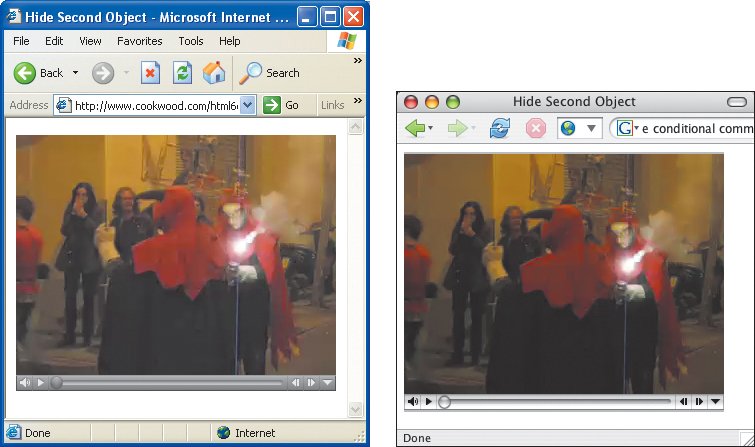This screenshot has width=755, height=447.
Task: Open the File menu in Internet Explorer
Action: click(x=21, y=41)
